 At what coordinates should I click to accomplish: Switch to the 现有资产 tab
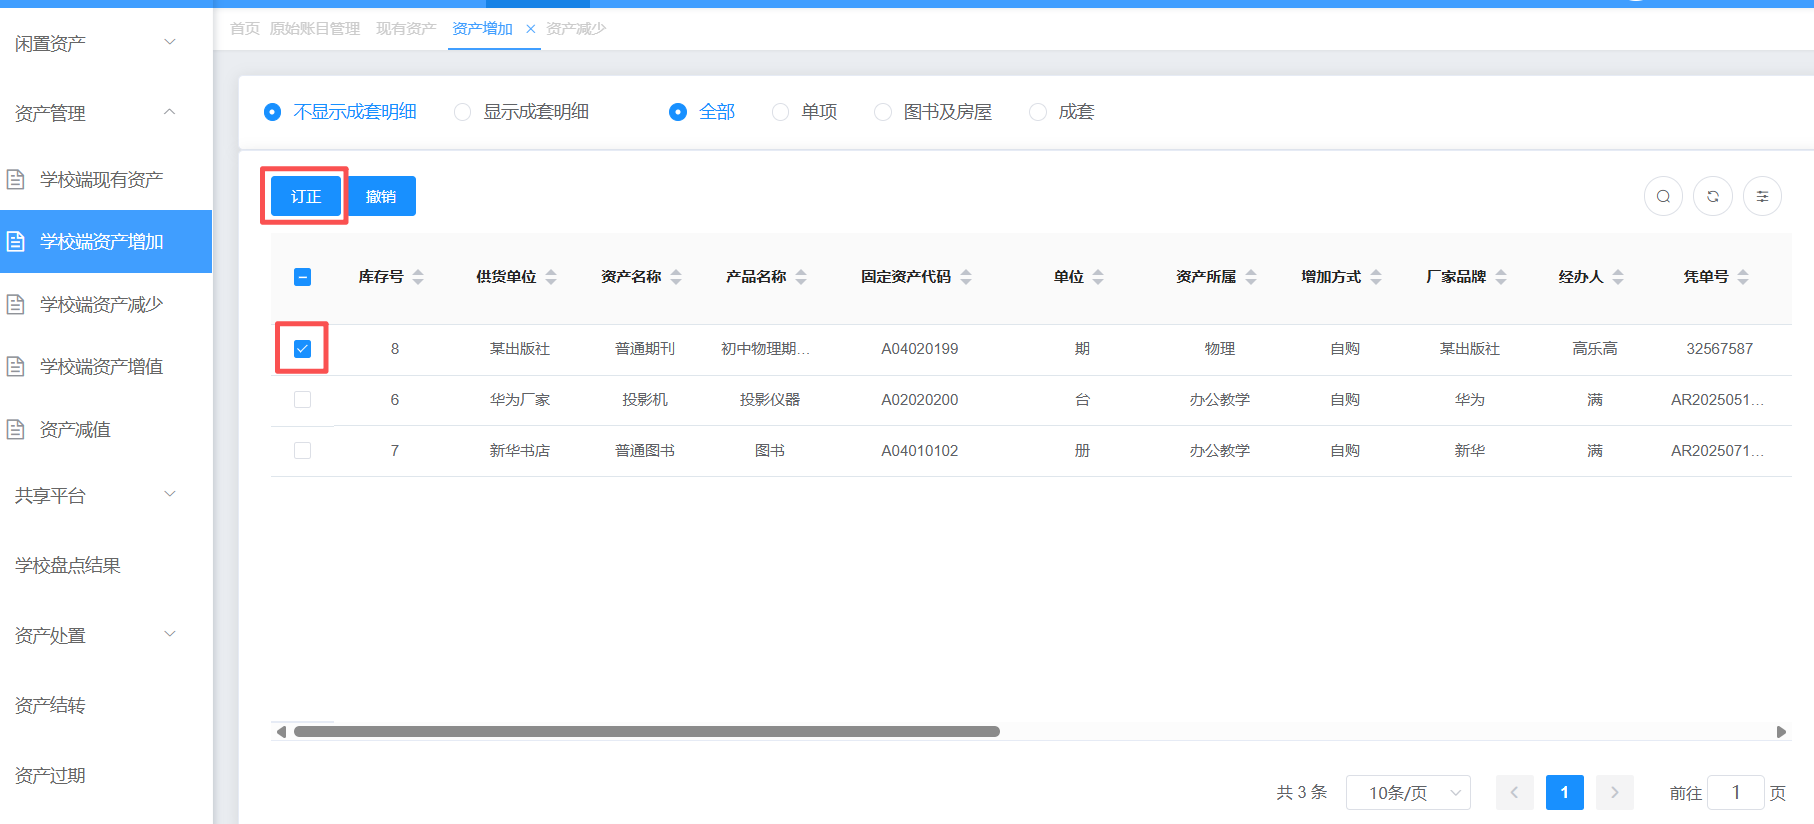click(405, 29)
